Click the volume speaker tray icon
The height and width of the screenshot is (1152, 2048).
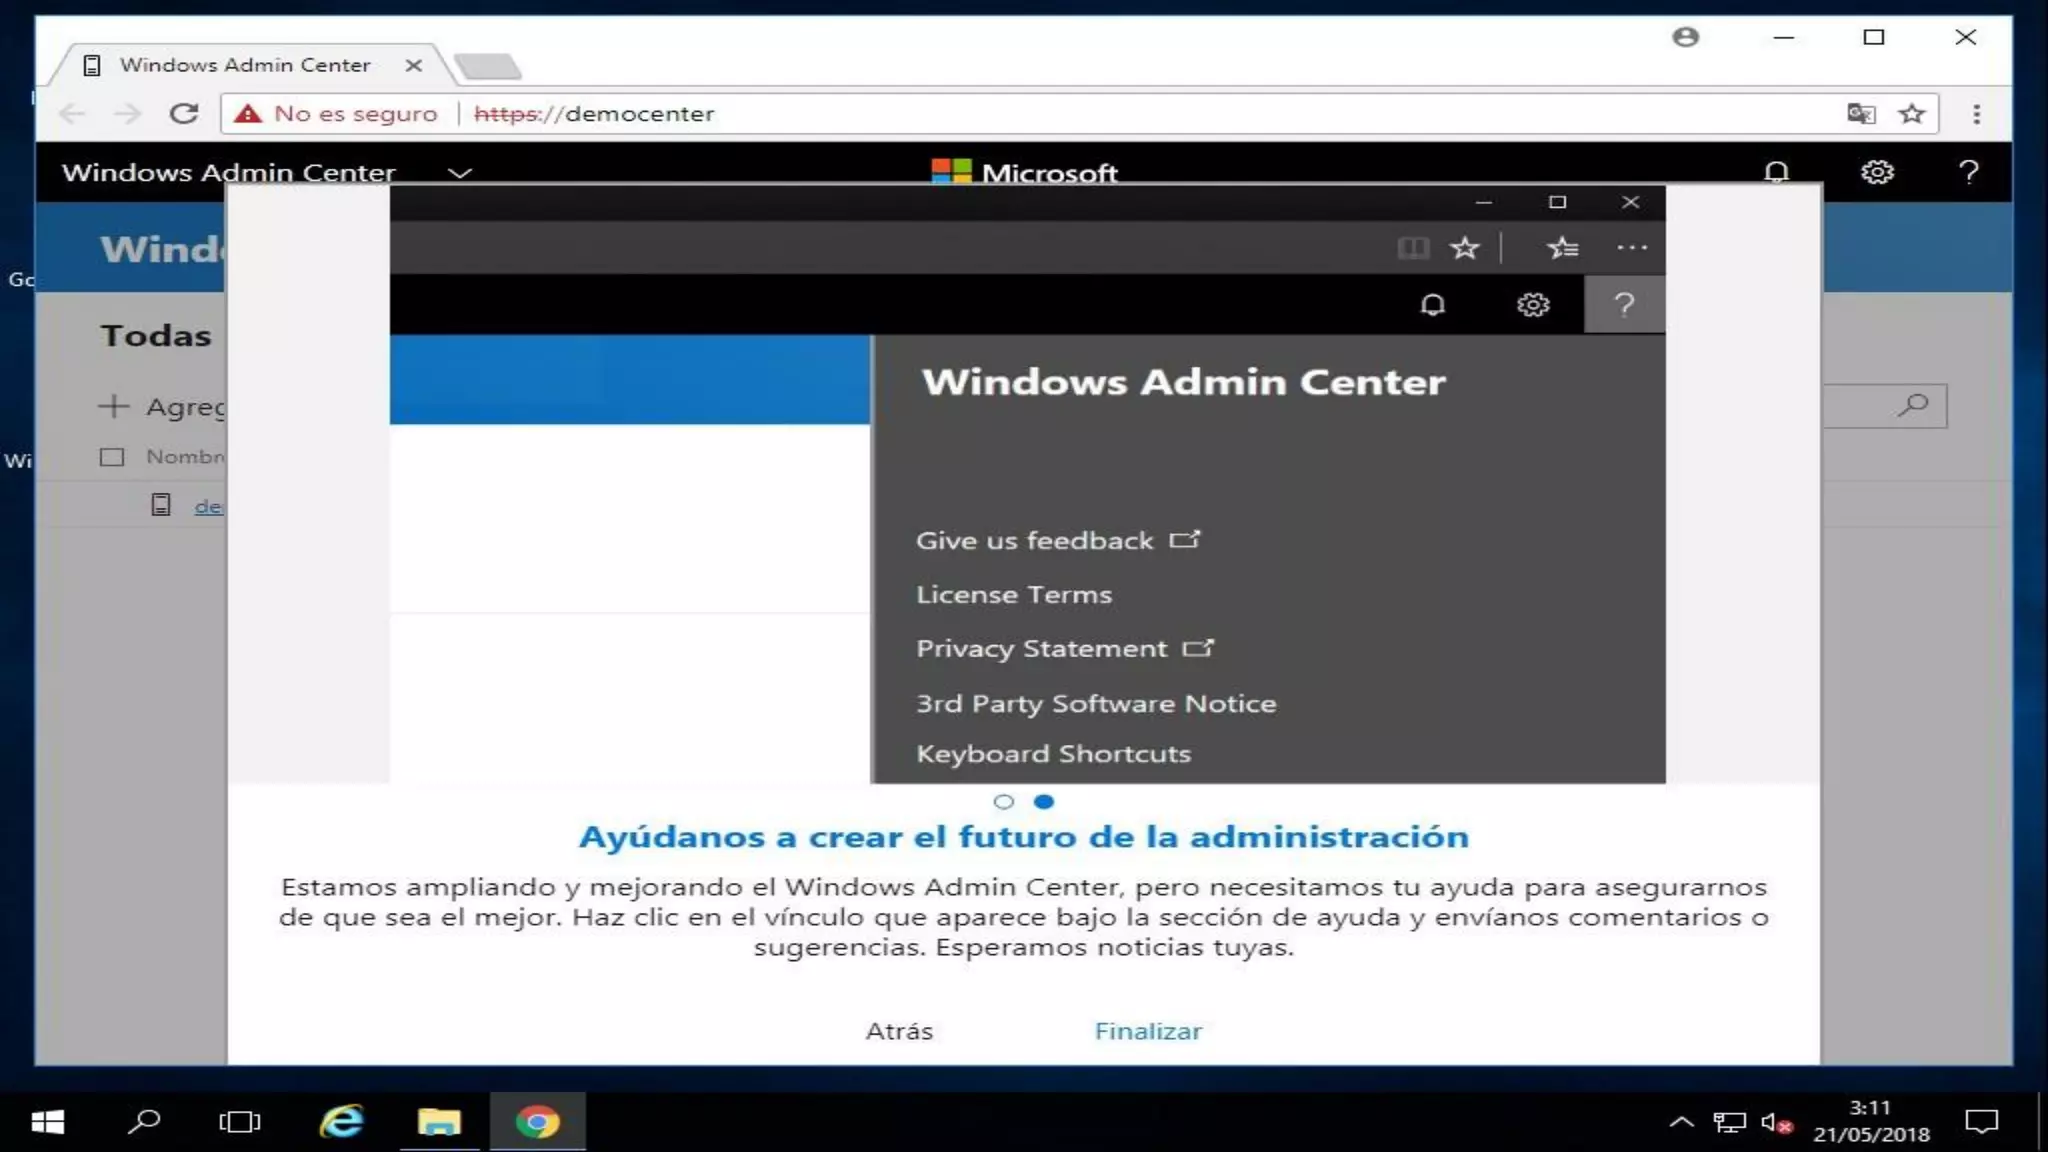[1774, 1123]
